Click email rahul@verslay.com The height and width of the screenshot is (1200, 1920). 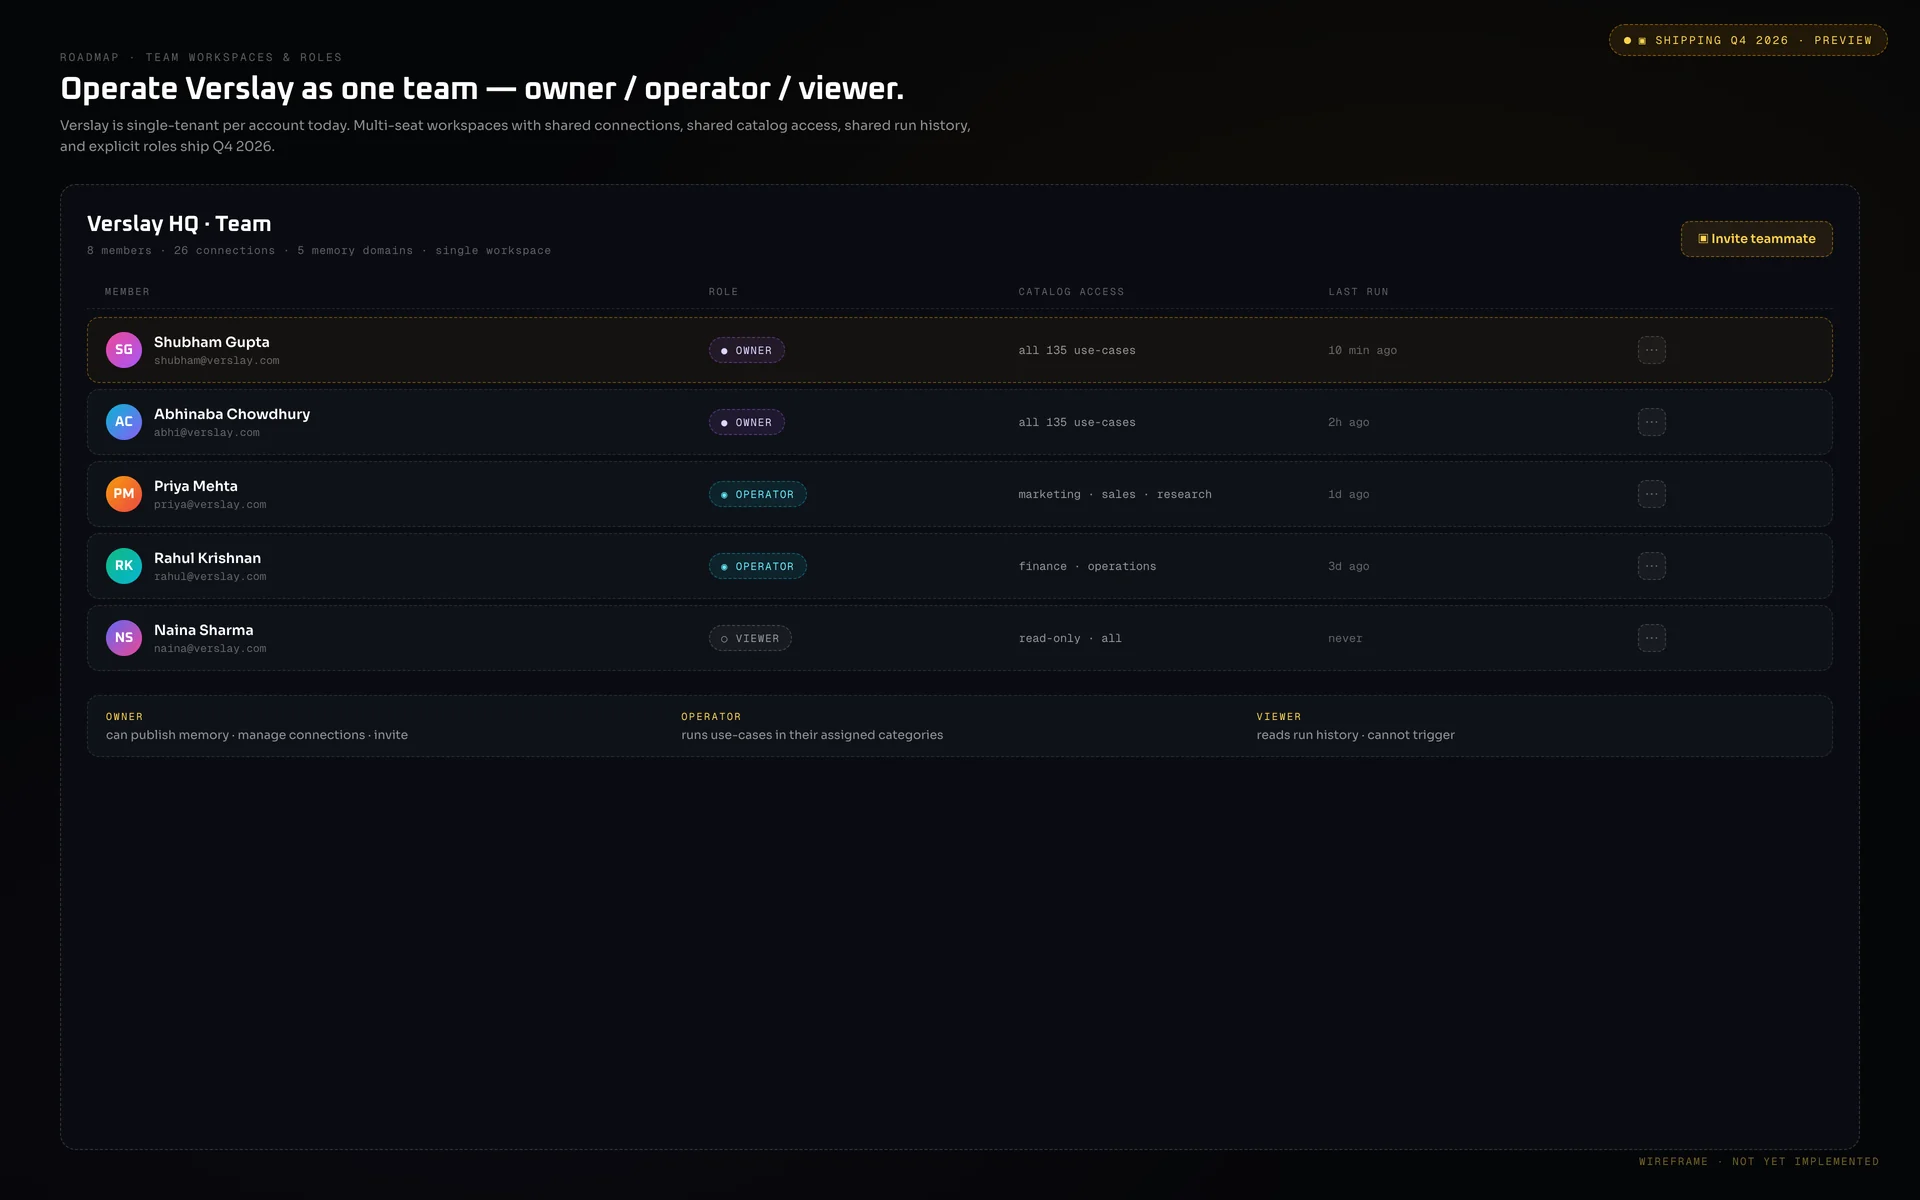tap(210, 577)
